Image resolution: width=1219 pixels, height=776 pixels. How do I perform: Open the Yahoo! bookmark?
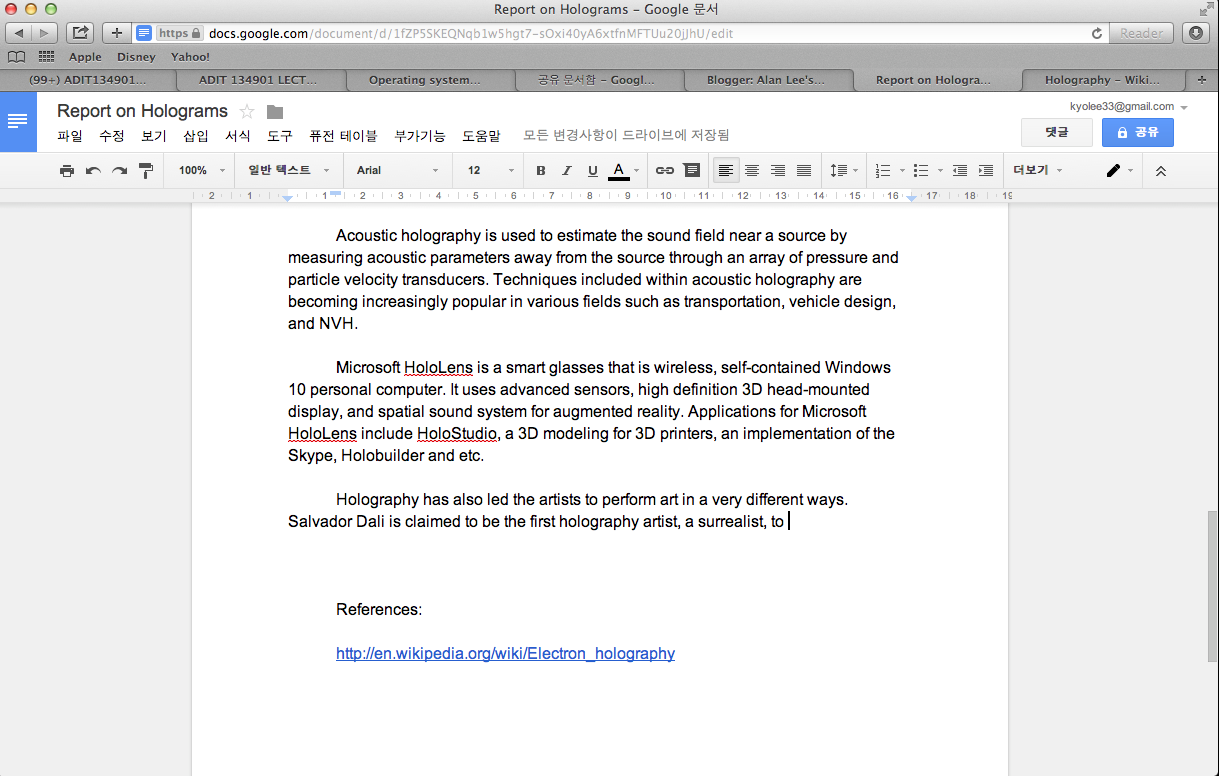[190, 57]
